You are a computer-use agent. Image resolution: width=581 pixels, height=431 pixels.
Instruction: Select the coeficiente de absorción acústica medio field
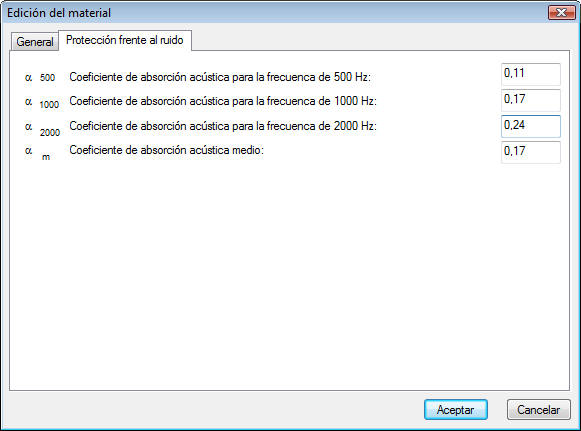tap(531, 152)
